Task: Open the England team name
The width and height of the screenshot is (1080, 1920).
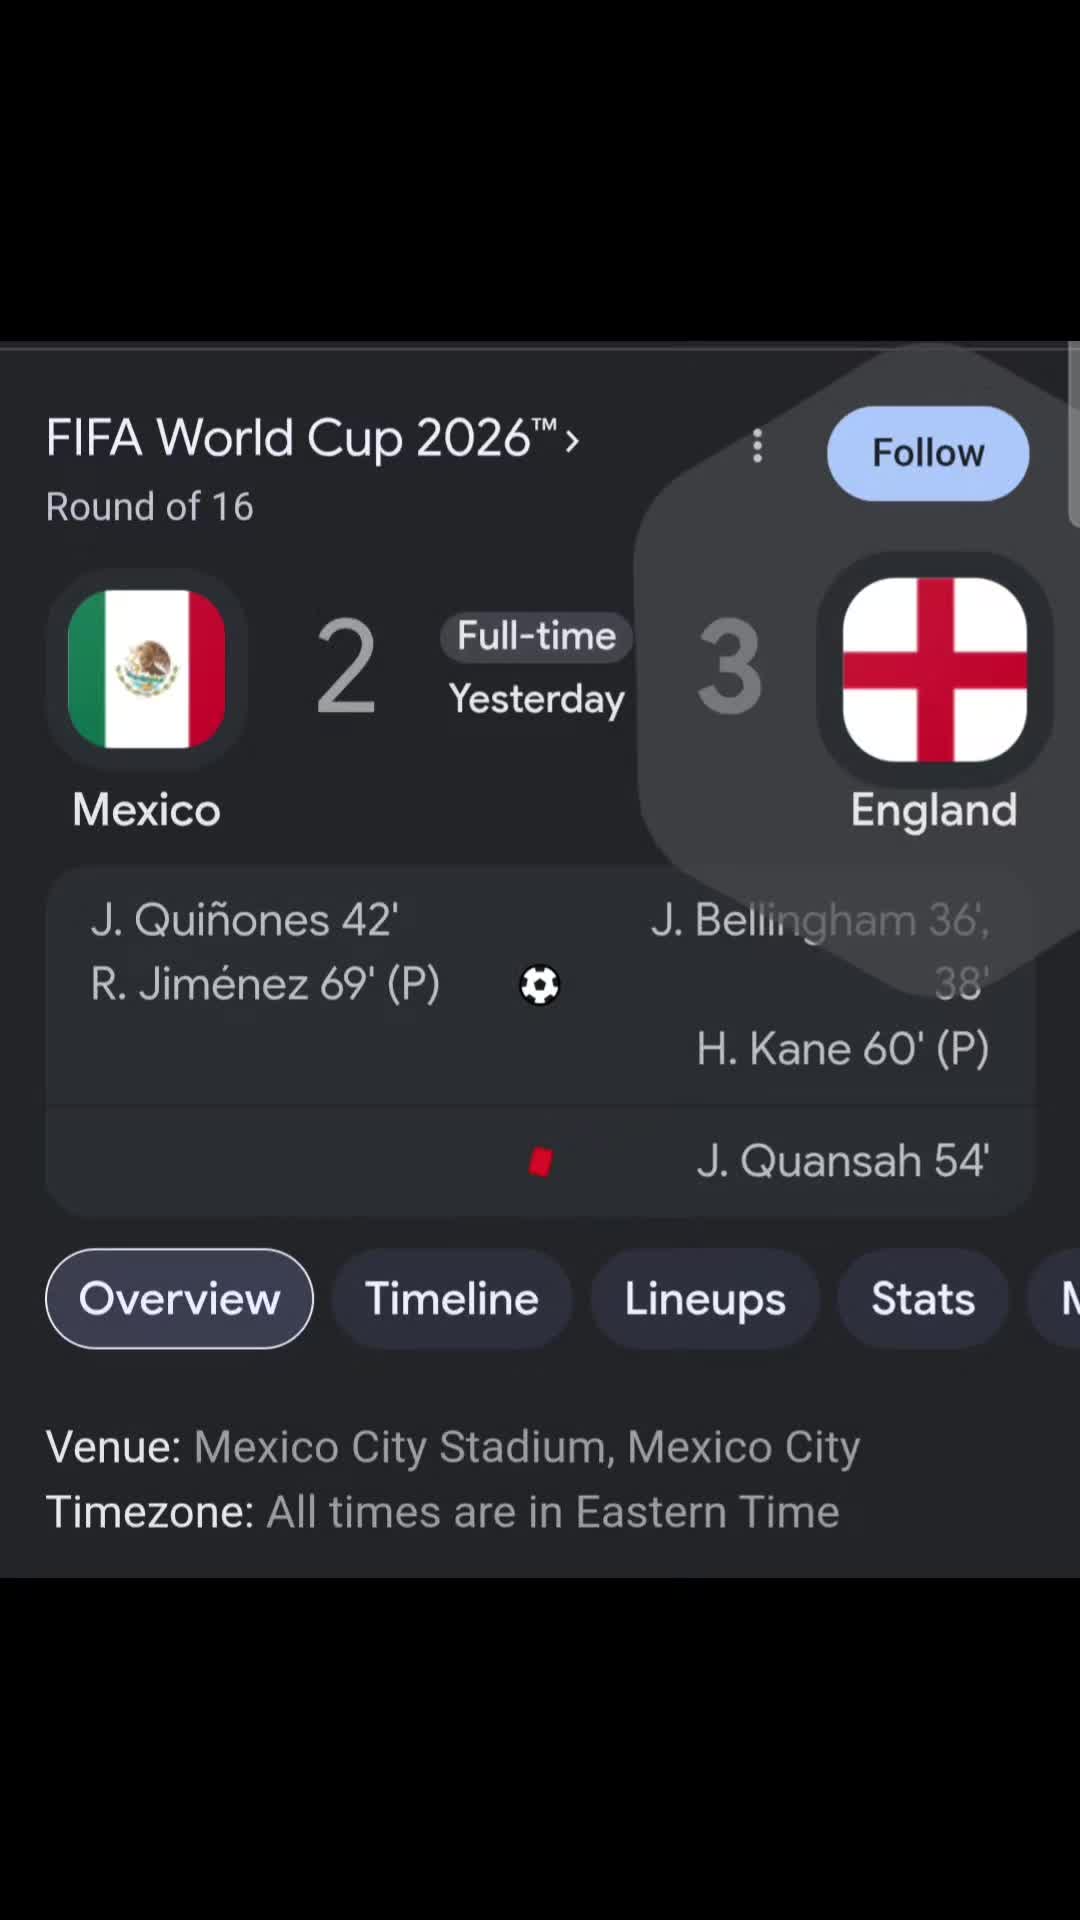Action: (x=934, y=810)
